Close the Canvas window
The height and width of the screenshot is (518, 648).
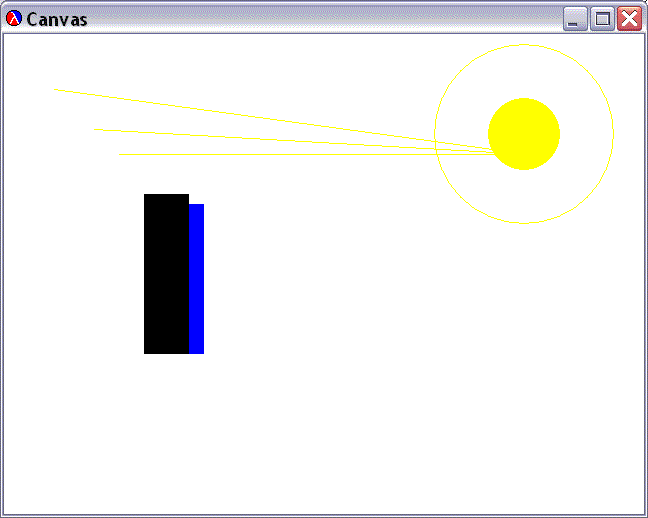click(629, 19)
